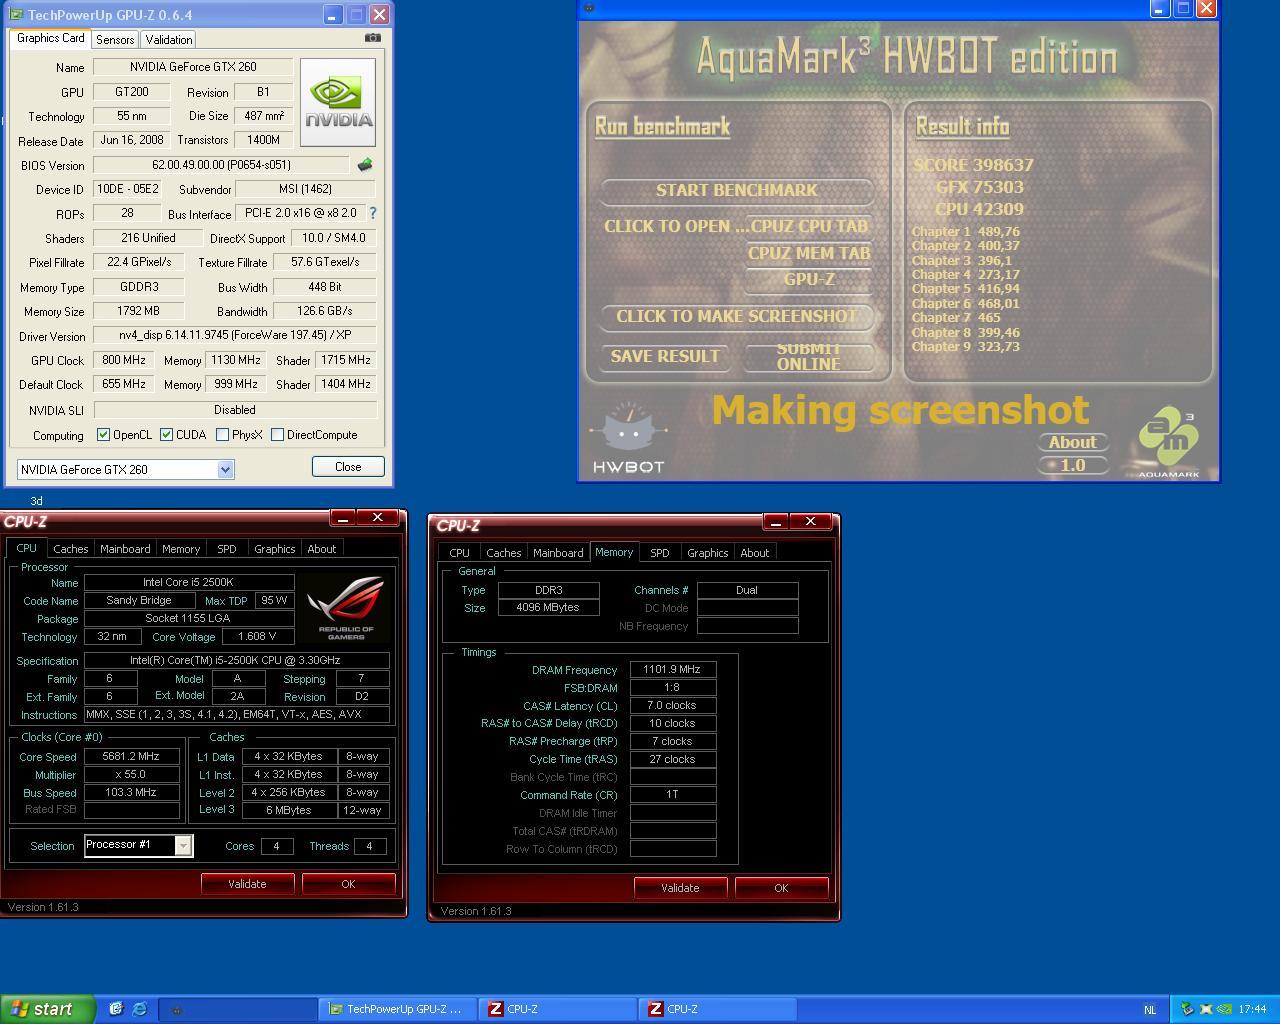Click the Core Speed 5681.2 MHz value

click(x=132, y=757)
